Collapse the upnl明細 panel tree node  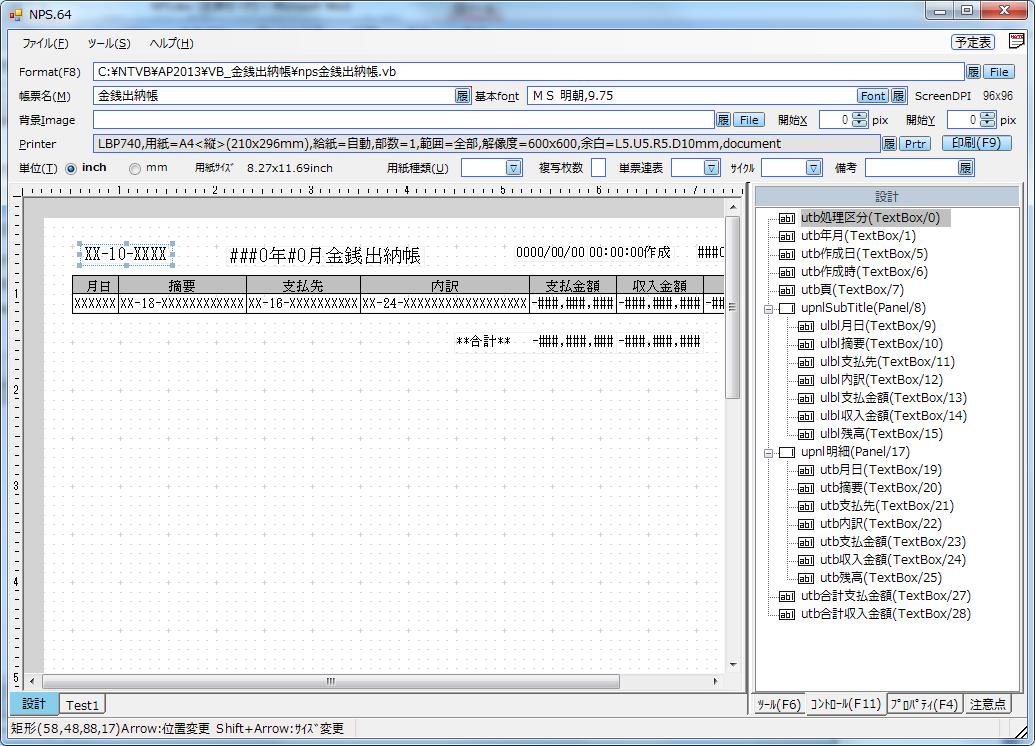(x=769, y=452)
